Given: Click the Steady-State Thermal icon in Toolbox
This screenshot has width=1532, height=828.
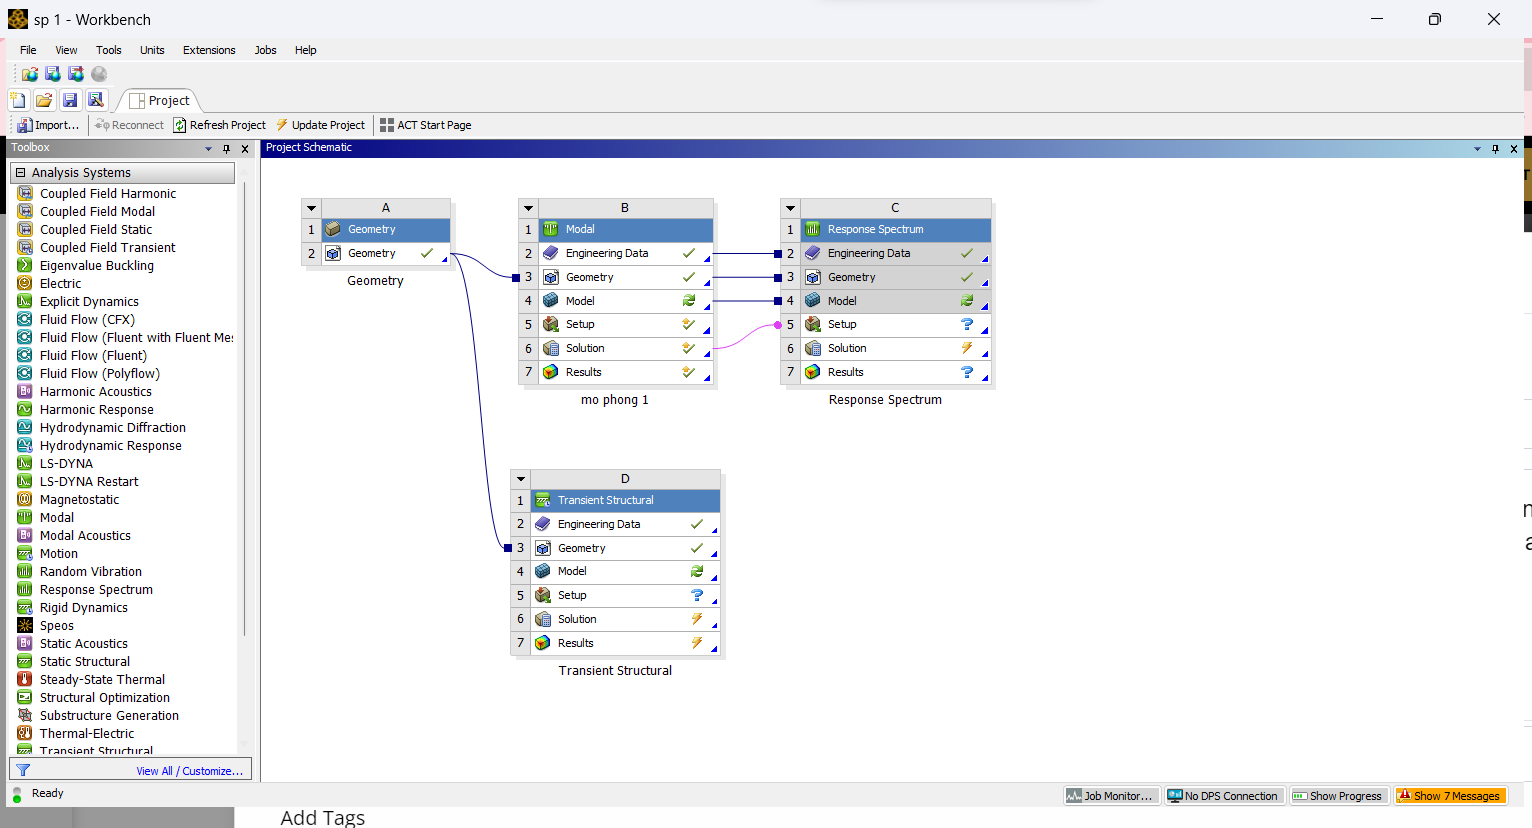Looking at the screenshot, I should point(25,679).
